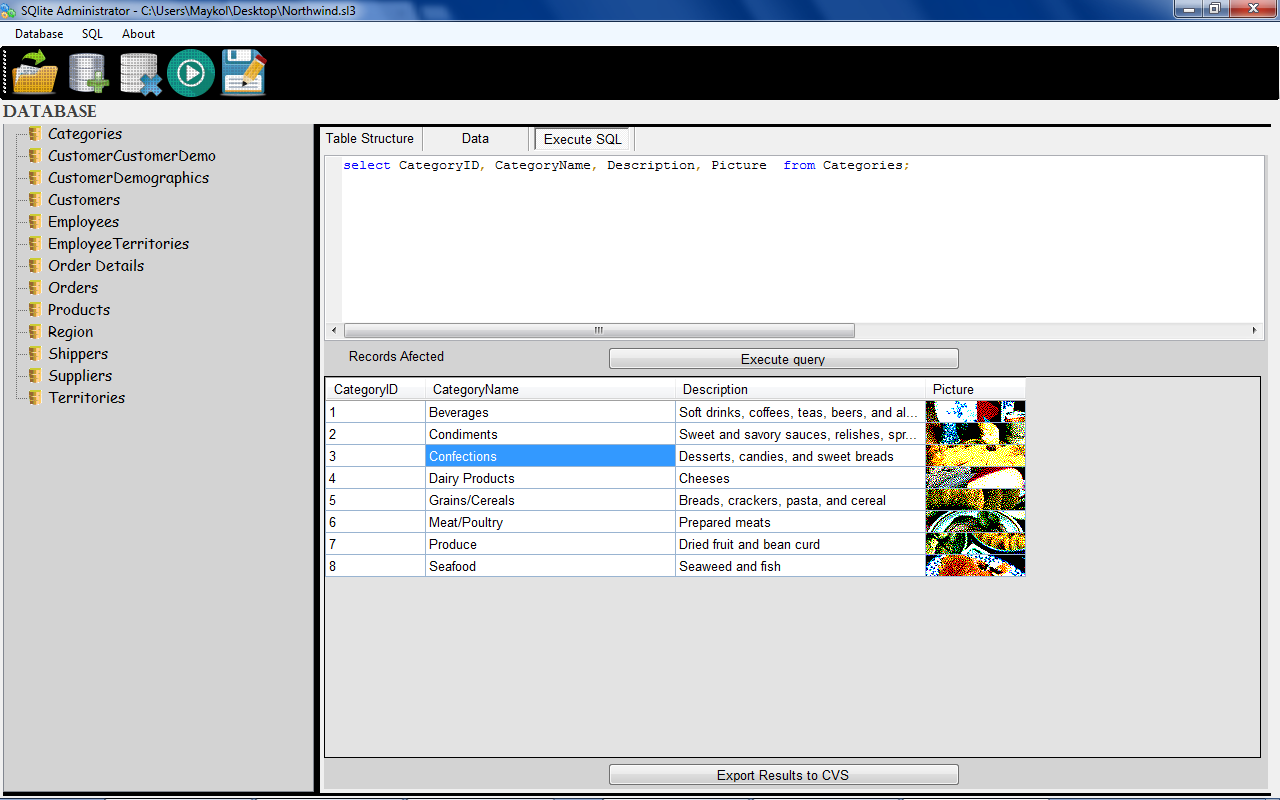This screenshot has height=800, width=1280.
Task: Open a database file
Action: coord(33,71)
